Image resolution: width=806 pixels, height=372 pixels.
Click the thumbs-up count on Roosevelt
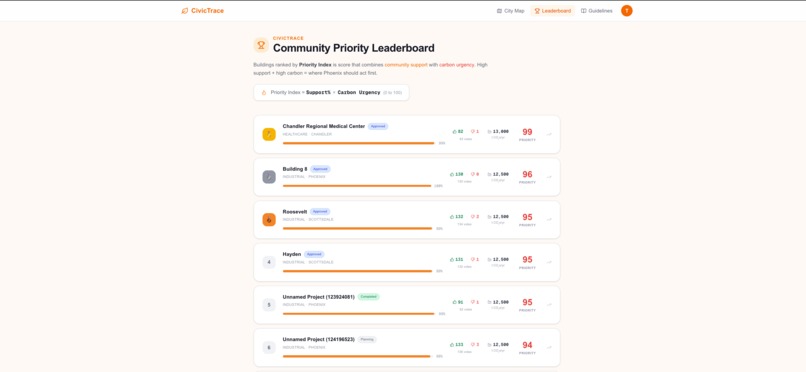(456, 217)
